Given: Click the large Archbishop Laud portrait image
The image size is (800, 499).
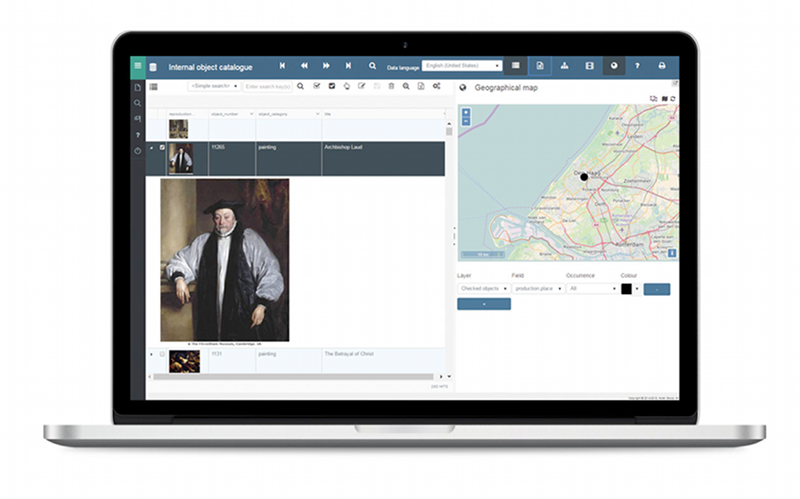Looking at the screenshot, I should coord(225,260).
